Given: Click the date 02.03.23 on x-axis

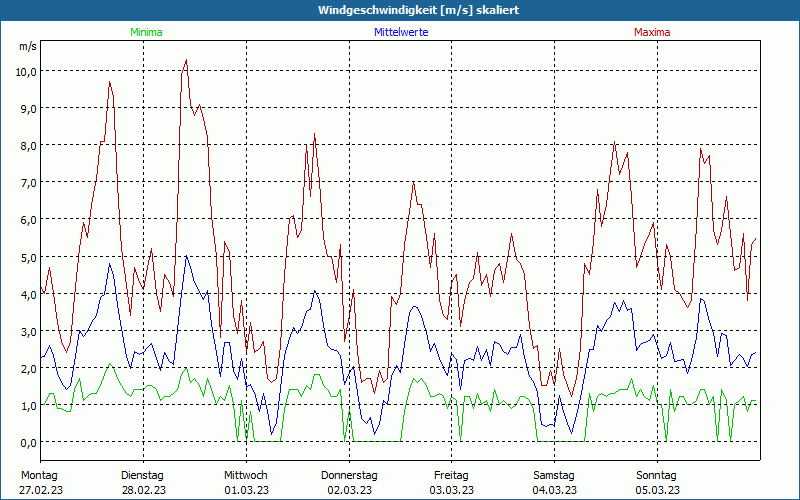Looking at the screenshot, I should pos(349,490).
